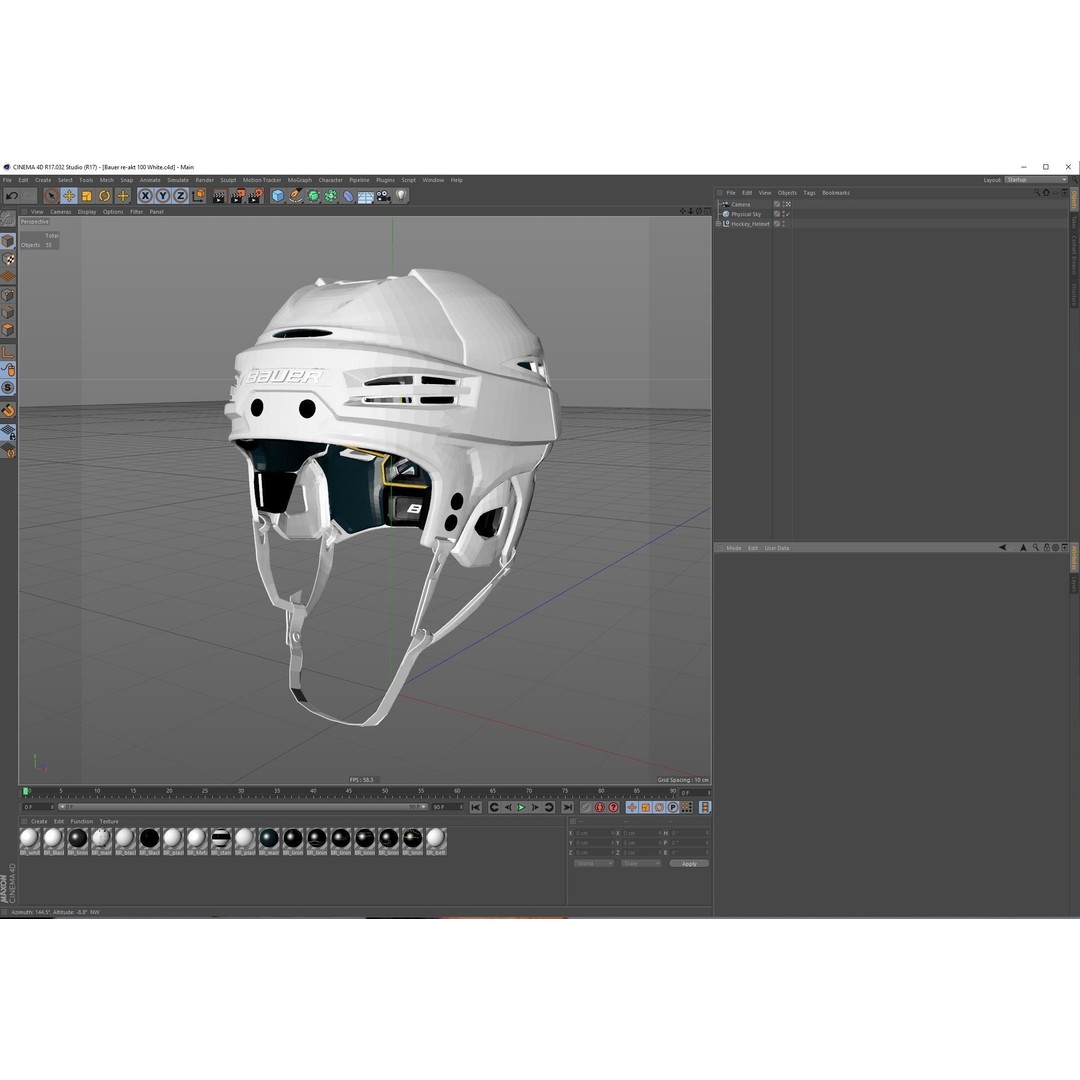Screen dimensions: 1080x1080
Task: Open the World coordinate dropdown
Action: coord(593,864)
